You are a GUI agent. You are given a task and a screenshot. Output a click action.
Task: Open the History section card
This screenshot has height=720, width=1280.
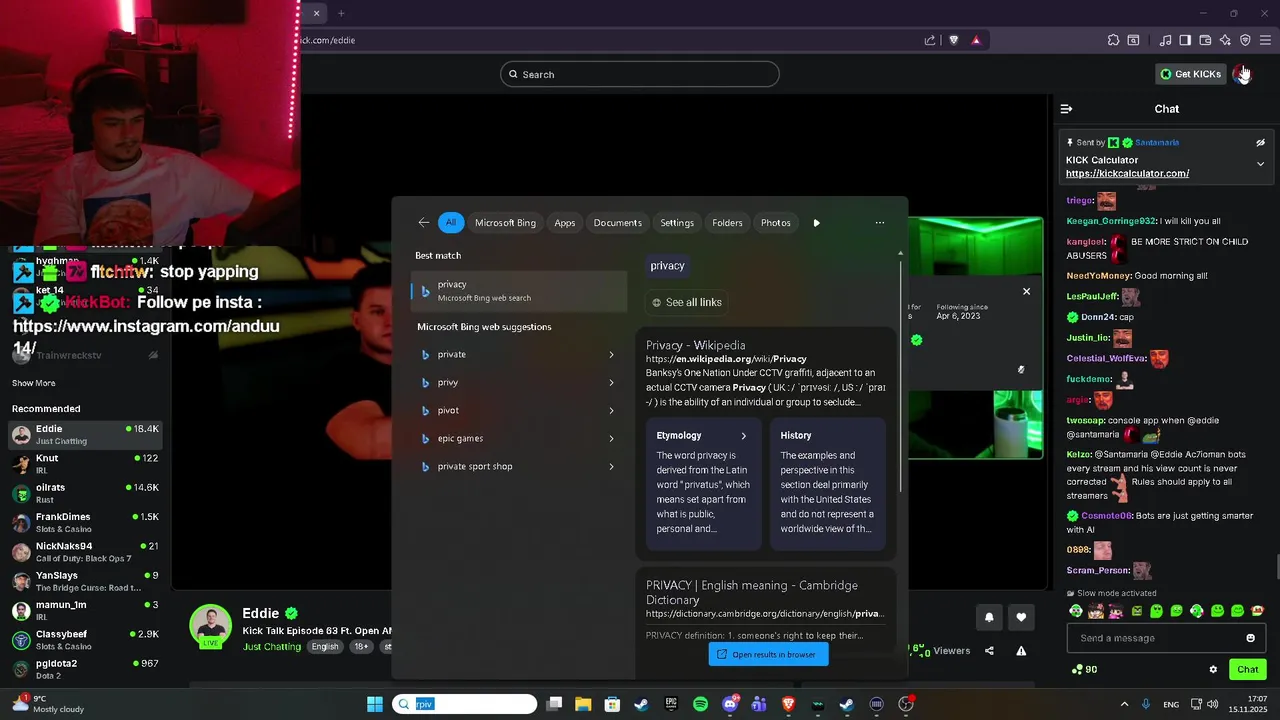click(827, 484)
